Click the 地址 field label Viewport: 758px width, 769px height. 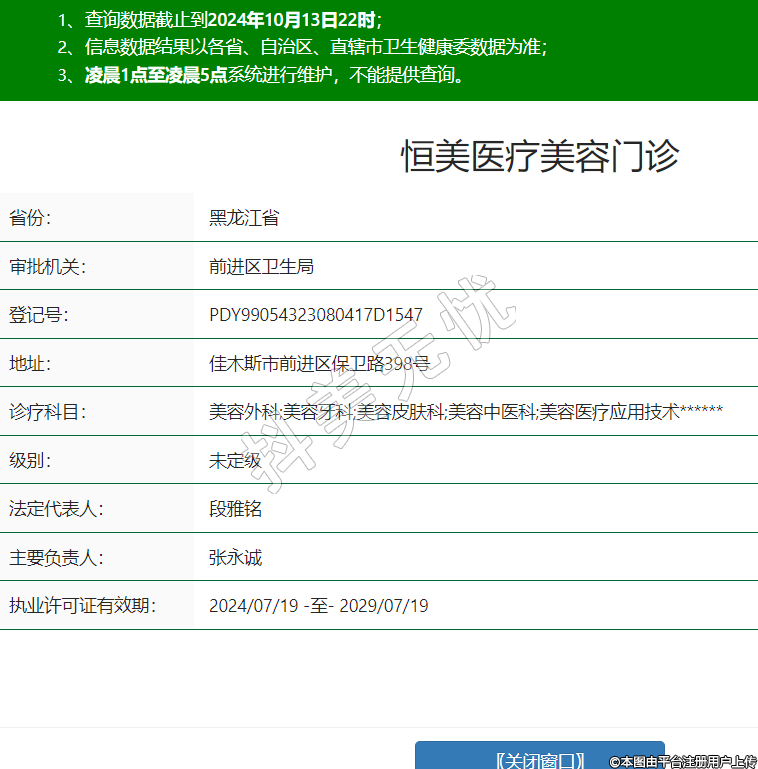[30, 363]
